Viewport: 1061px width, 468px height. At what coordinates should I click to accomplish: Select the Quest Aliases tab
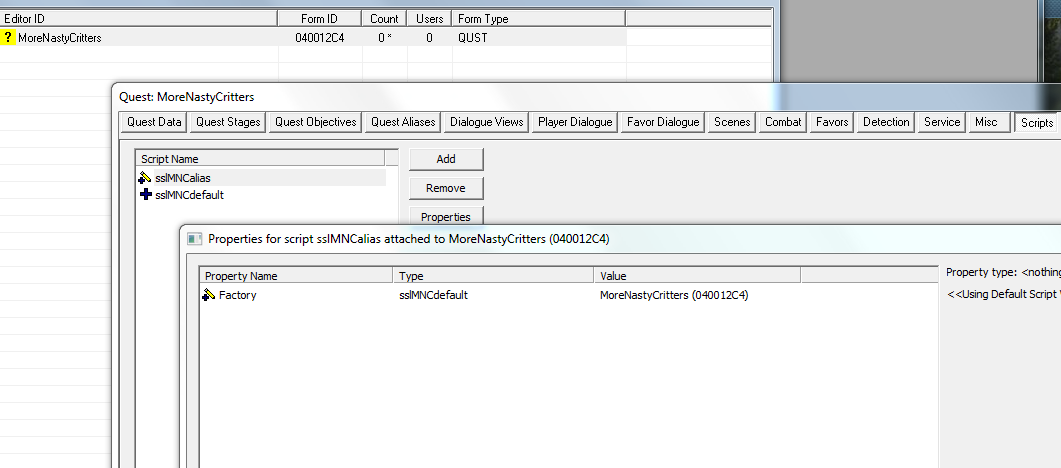point(403,122)
